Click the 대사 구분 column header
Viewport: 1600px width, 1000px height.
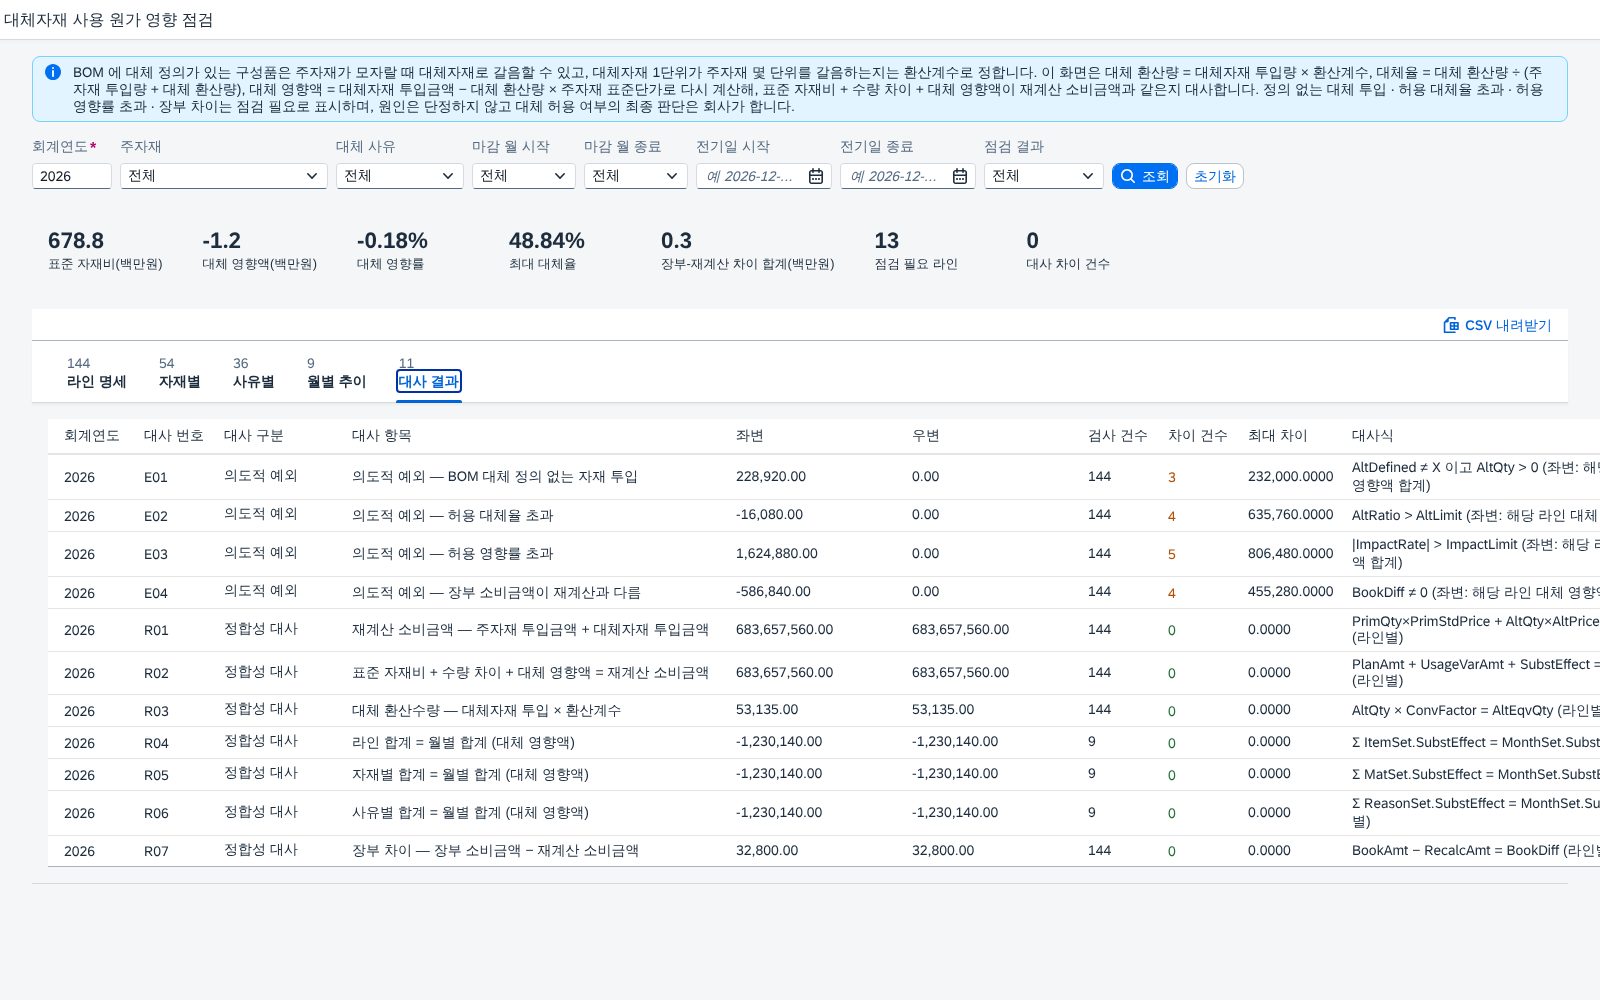click(x=254, y=436)
